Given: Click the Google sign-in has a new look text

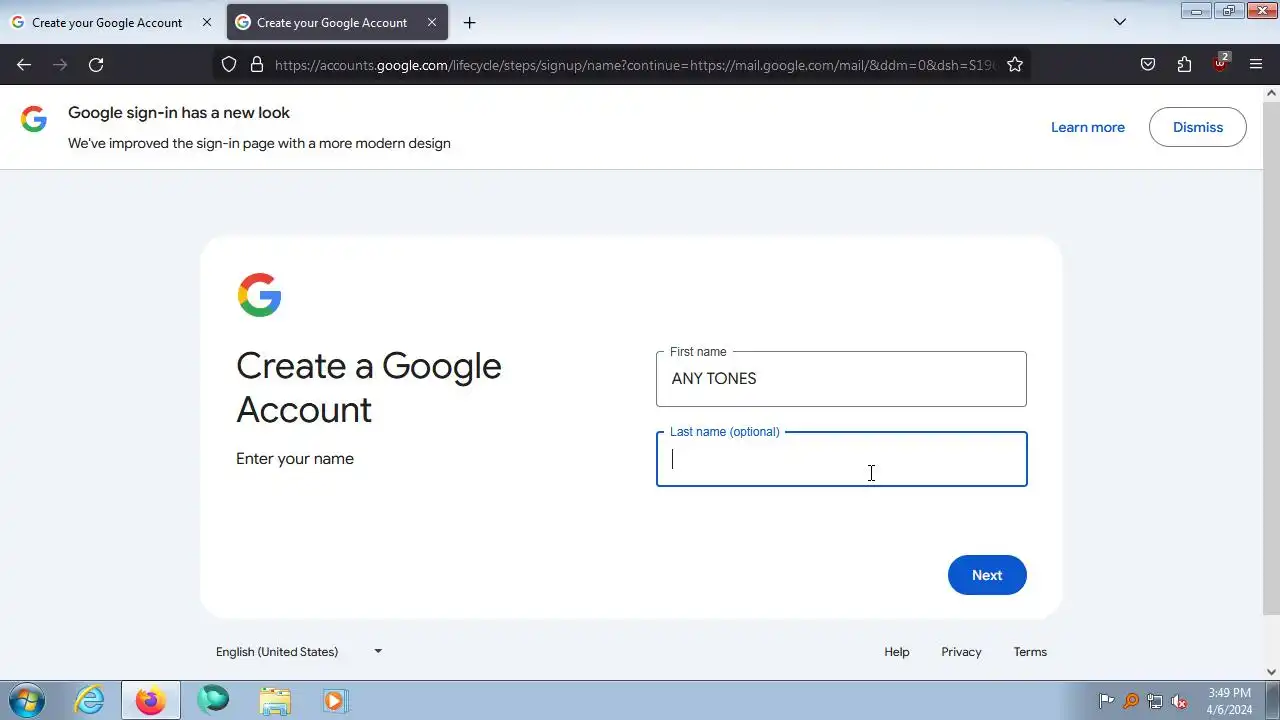Looking at the screenshot, I should [x=179, y=113].
